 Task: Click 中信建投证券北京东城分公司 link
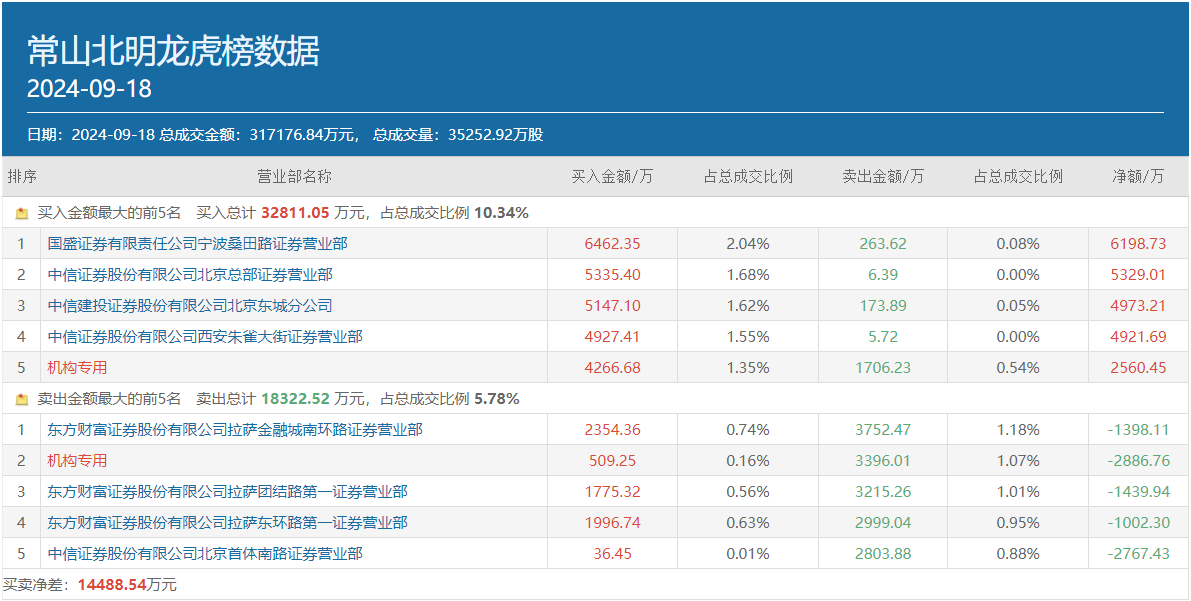tap(190, 305)
